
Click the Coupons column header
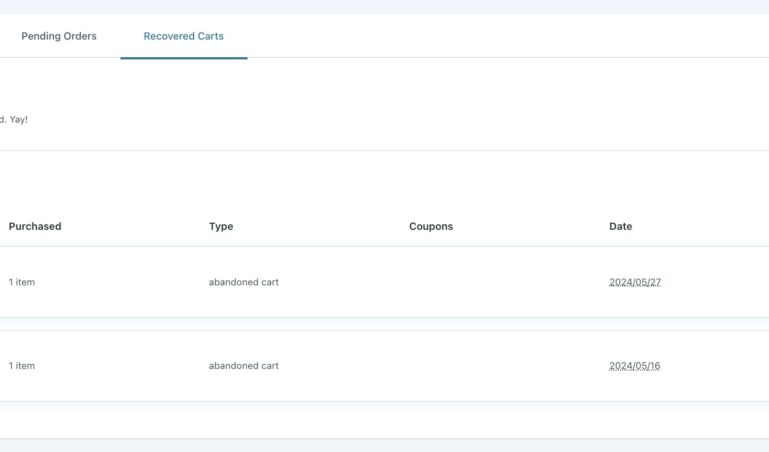pos(431,226)
